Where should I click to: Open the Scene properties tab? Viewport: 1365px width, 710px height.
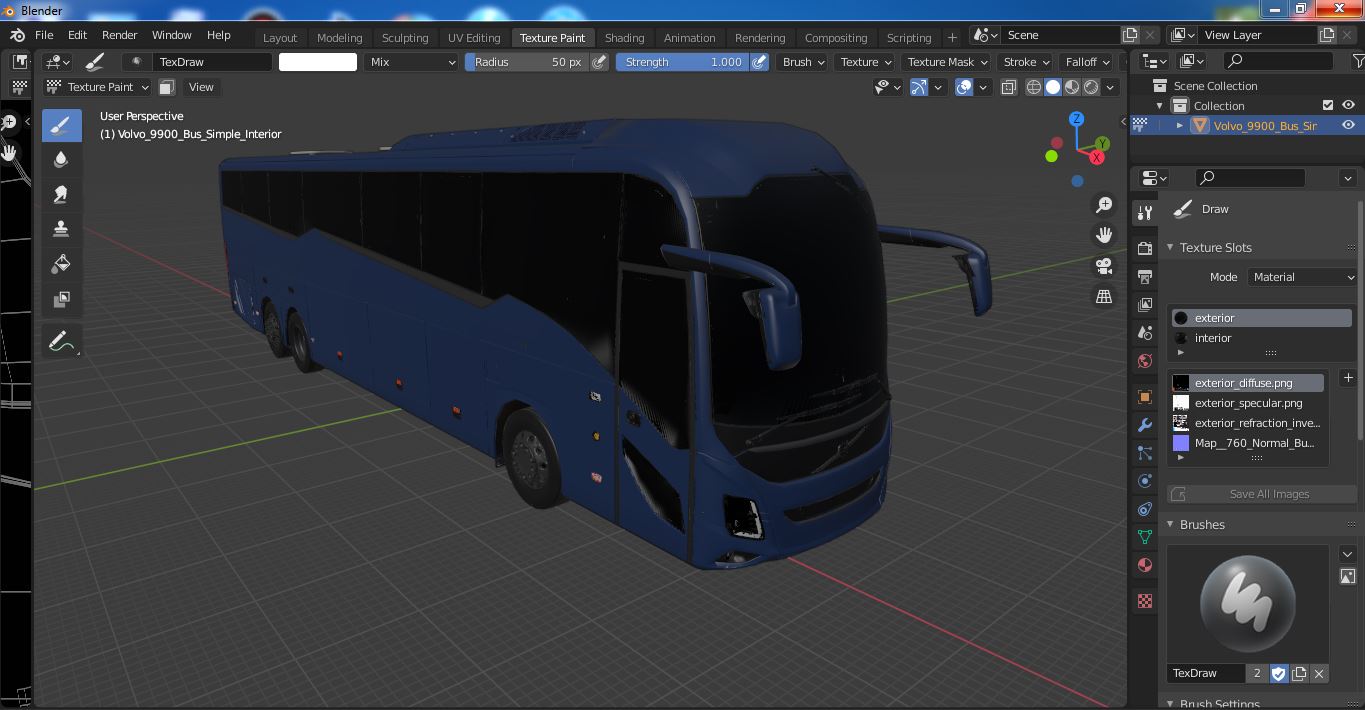point(1145,332)
